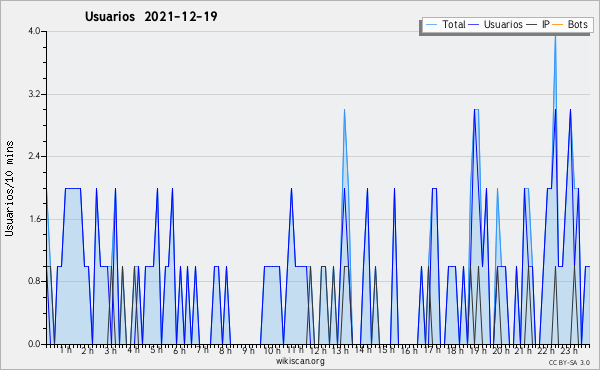Click the 4.0 y-axis value

click(34, 31)
